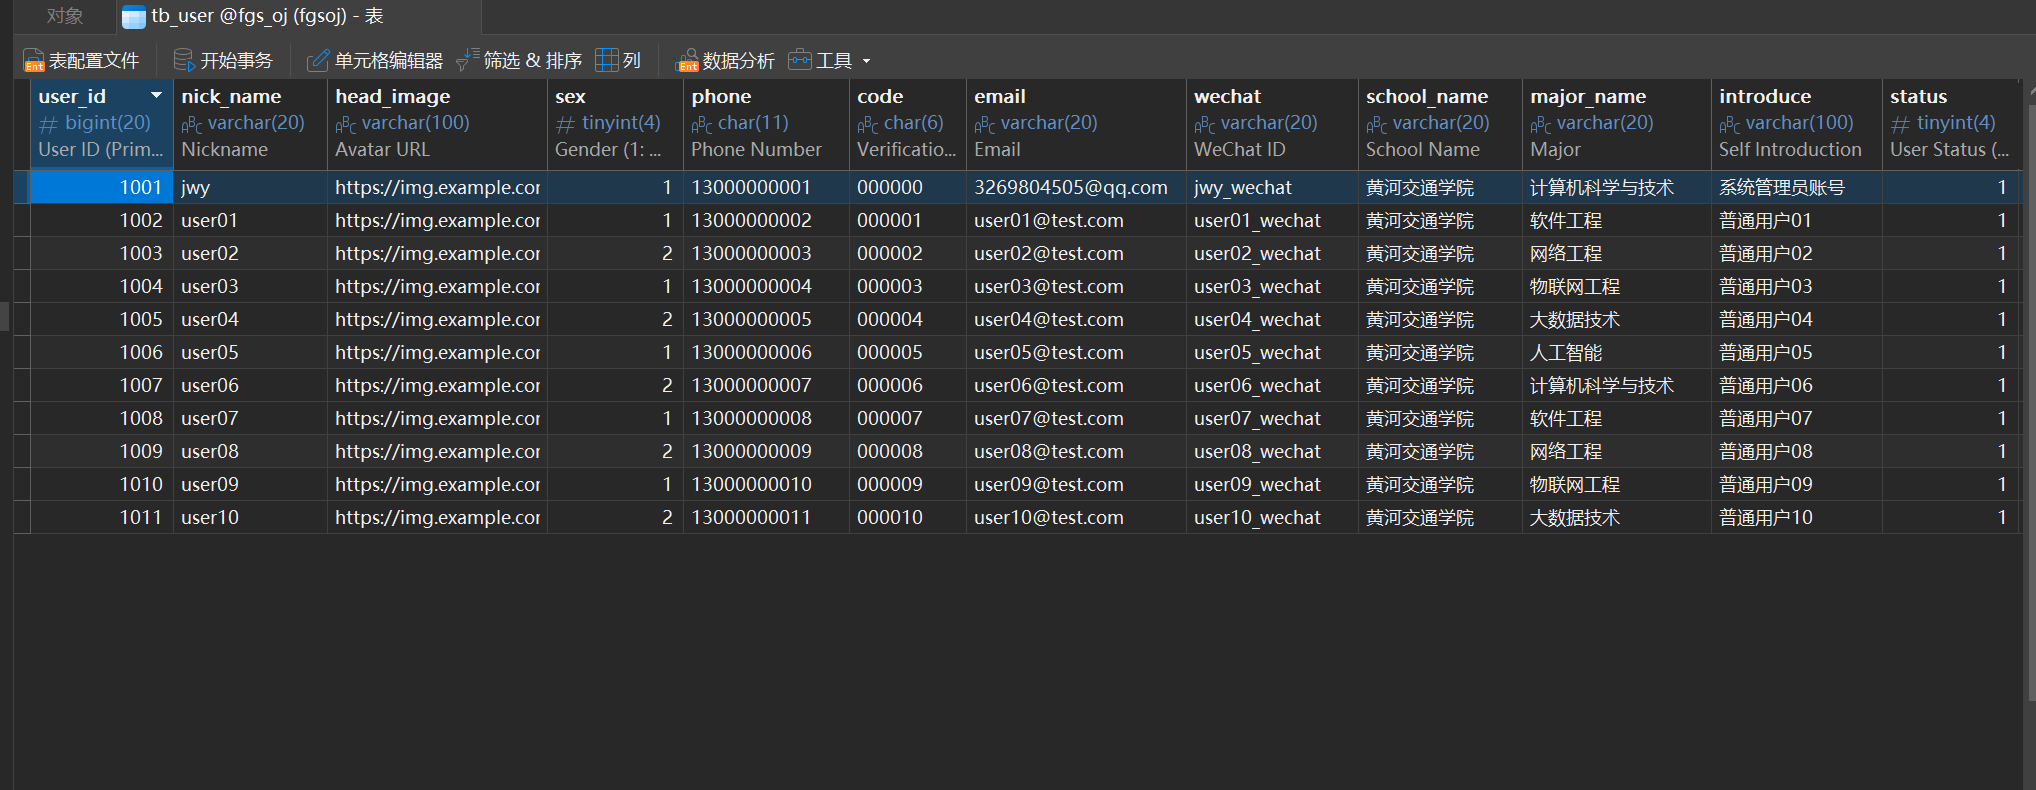Screen dimensions: 2036x790
Task: Open the 工具 tools toolbox icon
Action: tap(800, 60)
